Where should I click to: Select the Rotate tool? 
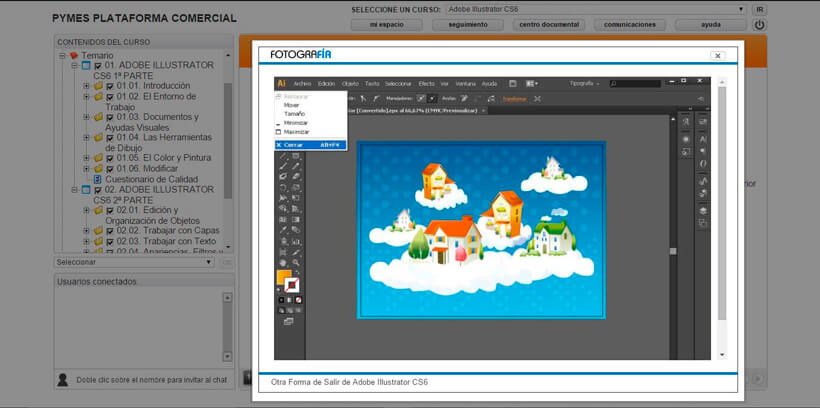[x=283, y=187]
